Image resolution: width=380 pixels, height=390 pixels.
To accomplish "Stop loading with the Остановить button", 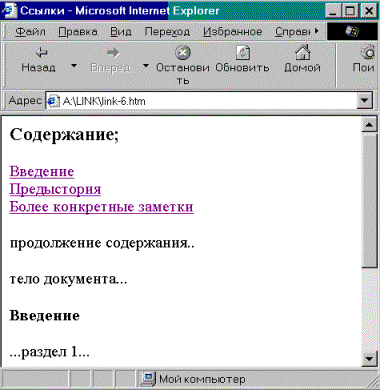I will click(x=183, y=65).
